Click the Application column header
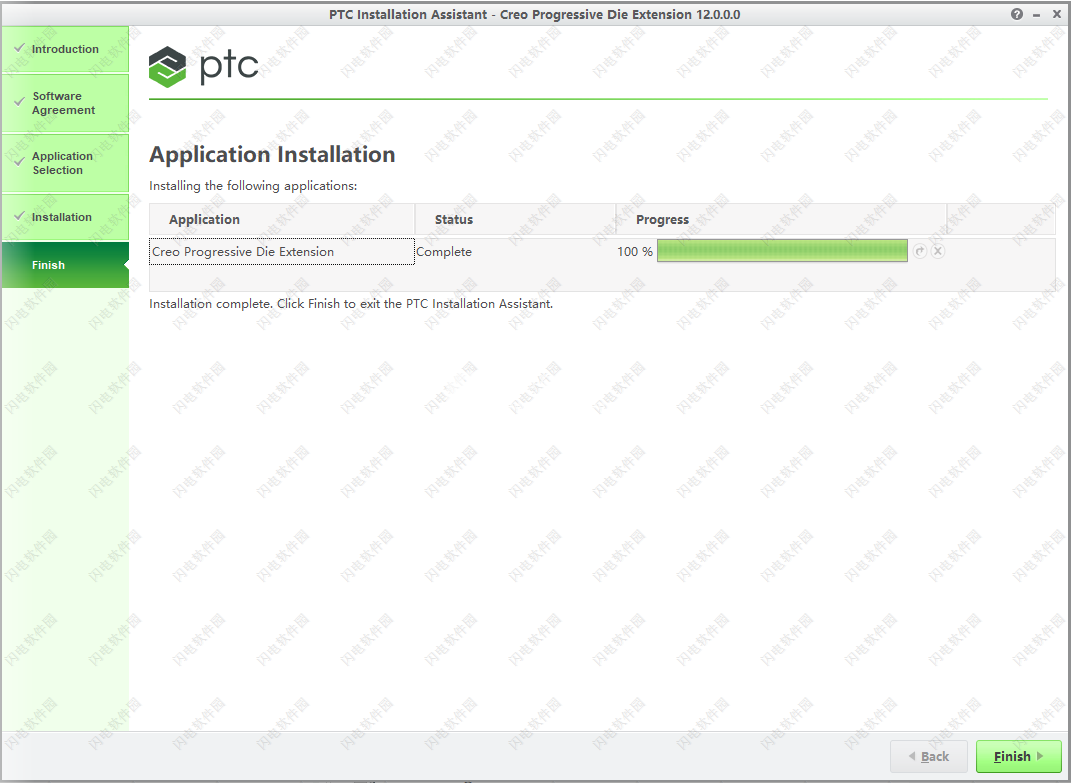This screenshot has height=783, width=1071. click(x=282, y=219)
